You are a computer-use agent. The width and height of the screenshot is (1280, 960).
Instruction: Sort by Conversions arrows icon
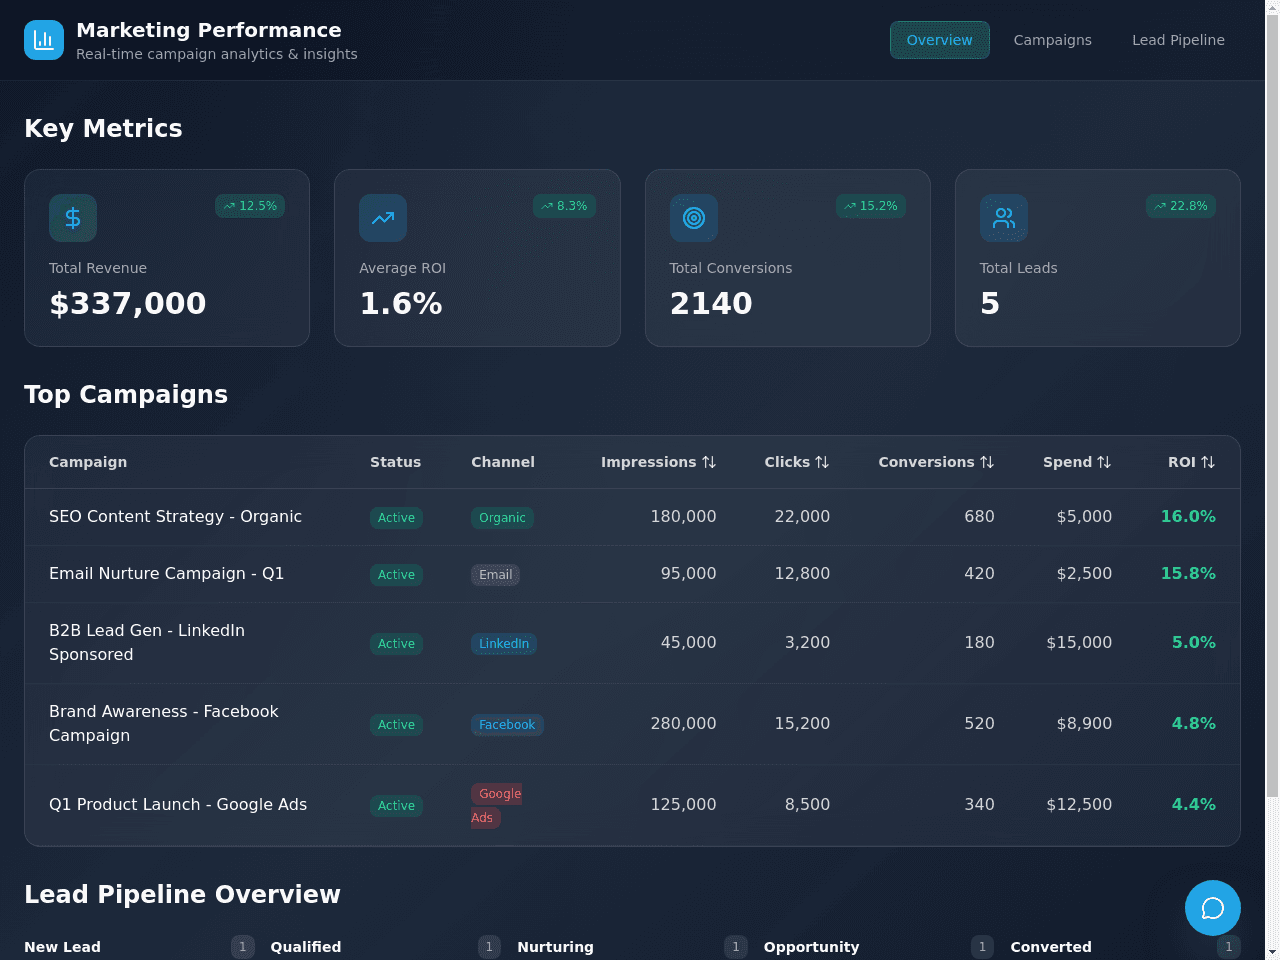[987, 462]
